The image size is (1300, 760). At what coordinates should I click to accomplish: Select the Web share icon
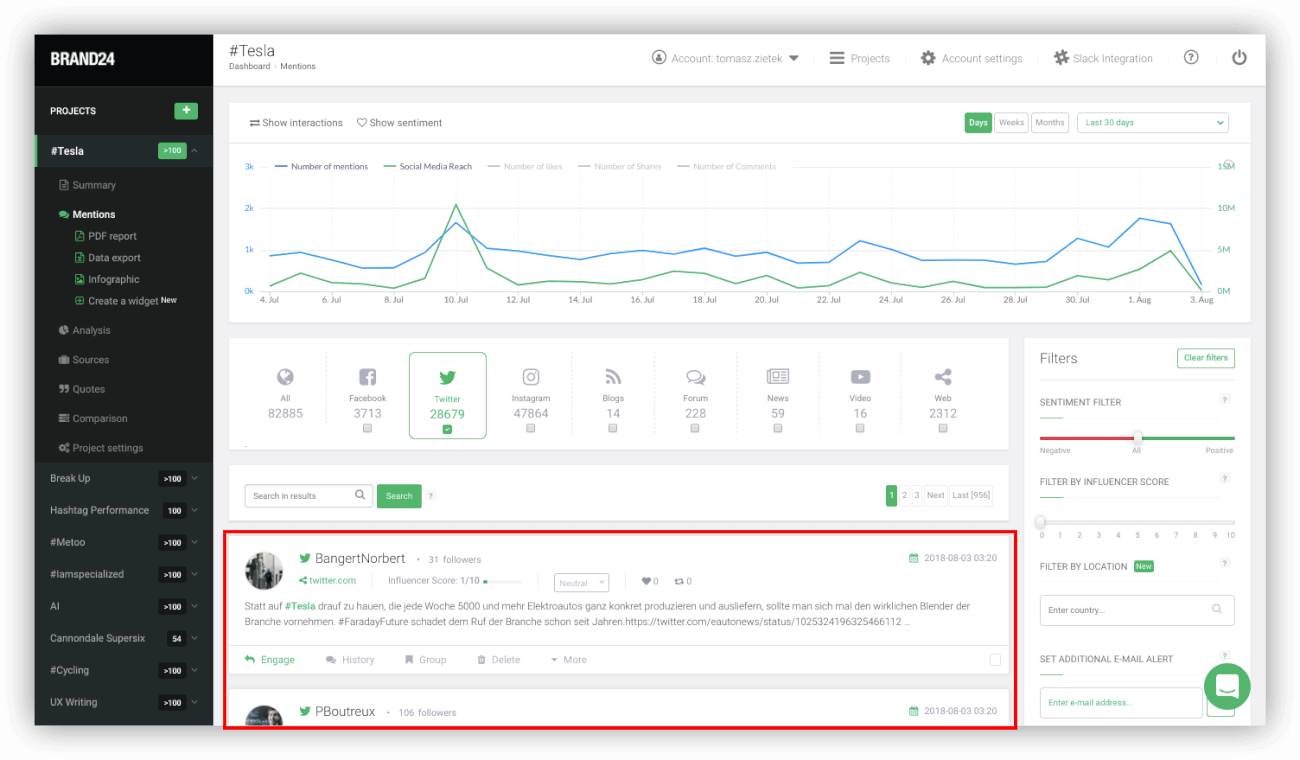pyautogui.click(x=943, y=377)
